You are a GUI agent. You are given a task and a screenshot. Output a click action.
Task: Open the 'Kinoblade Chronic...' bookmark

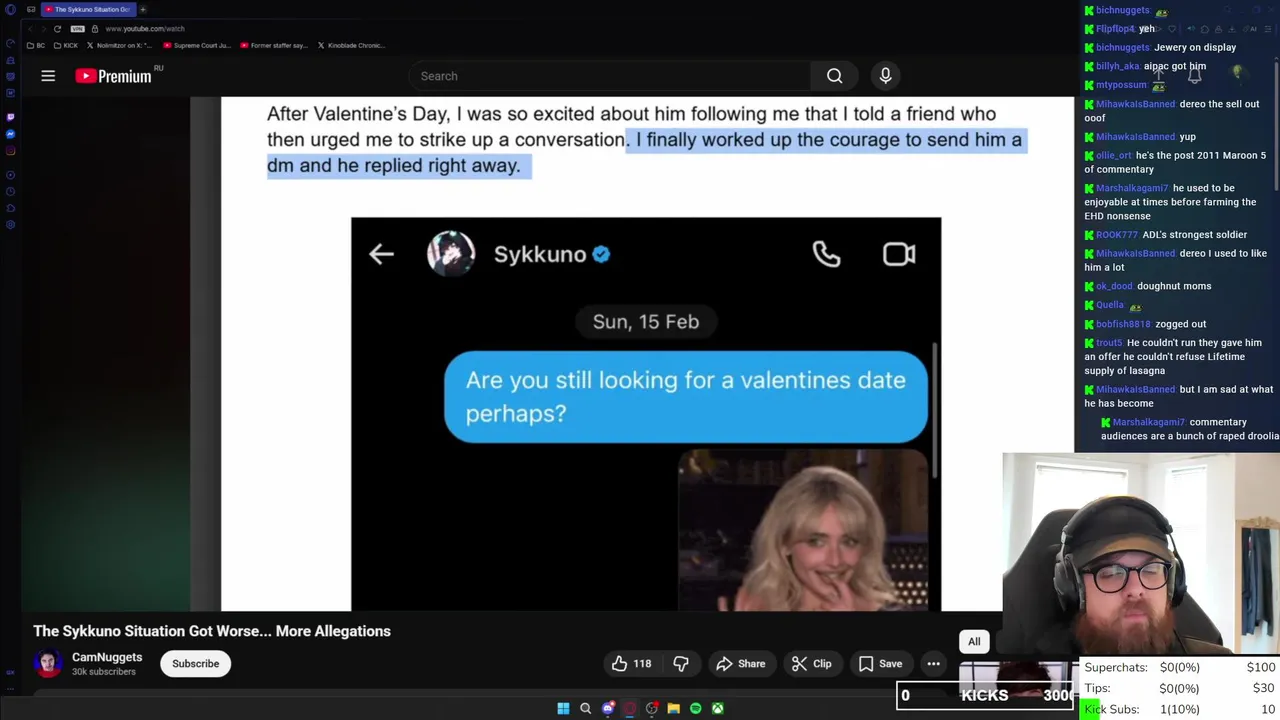(350, 45)
